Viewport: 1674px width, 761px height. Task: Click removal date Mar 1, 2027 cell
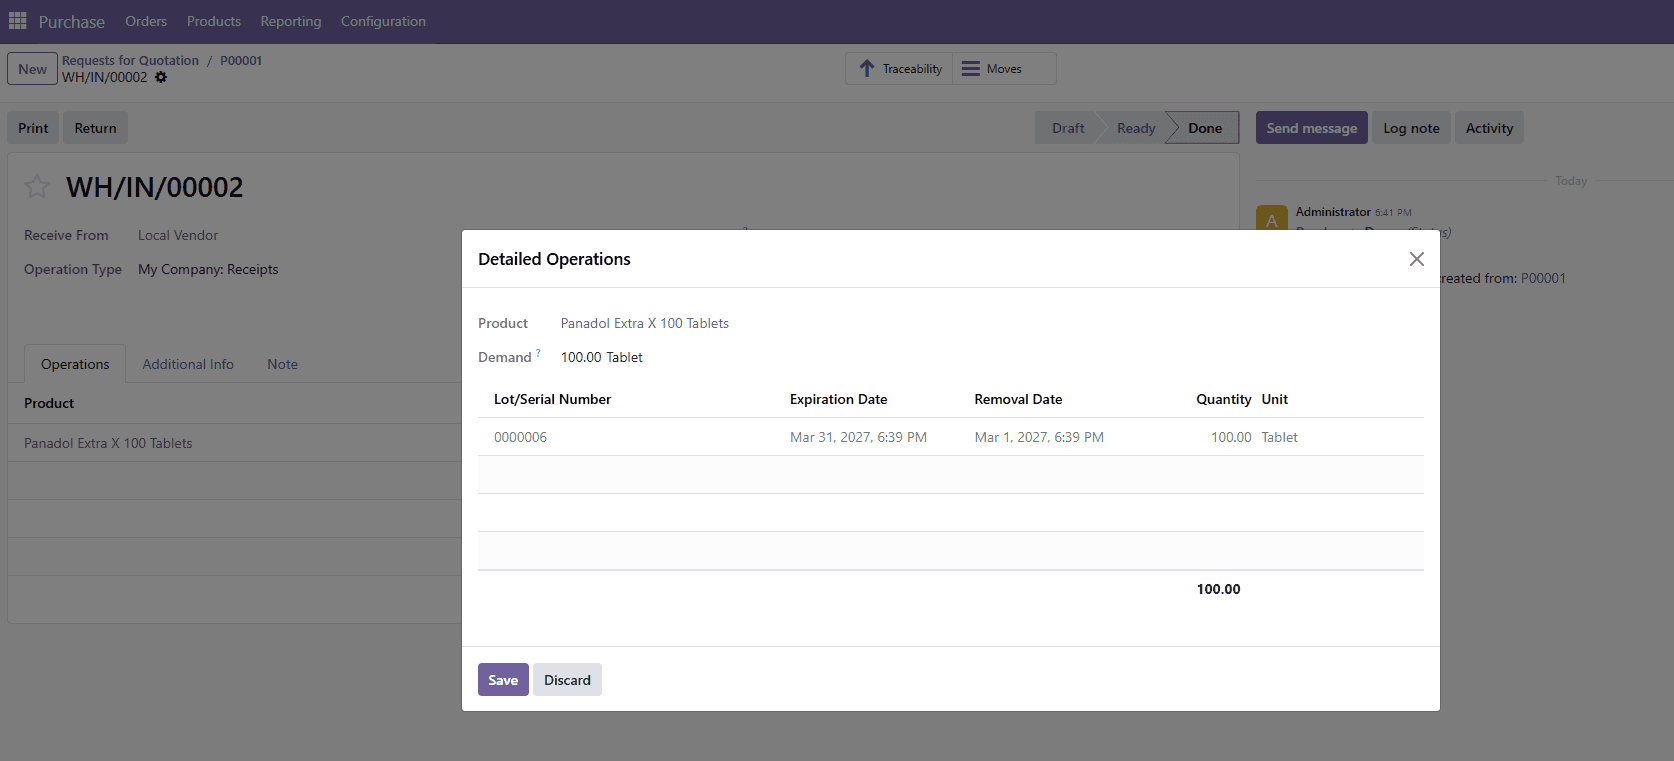point(1039,437)
